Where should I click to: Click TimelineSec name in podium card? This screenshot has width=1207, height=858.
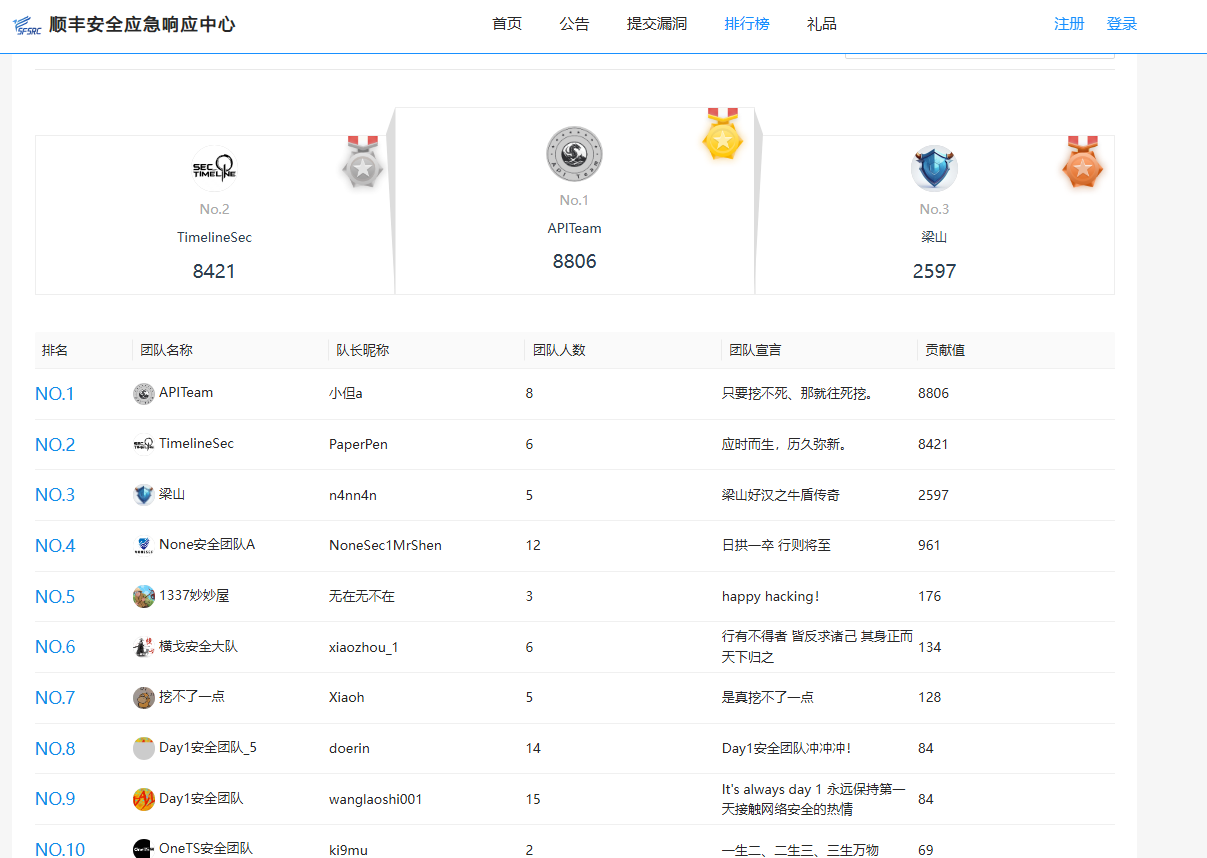tap(214, 238)
